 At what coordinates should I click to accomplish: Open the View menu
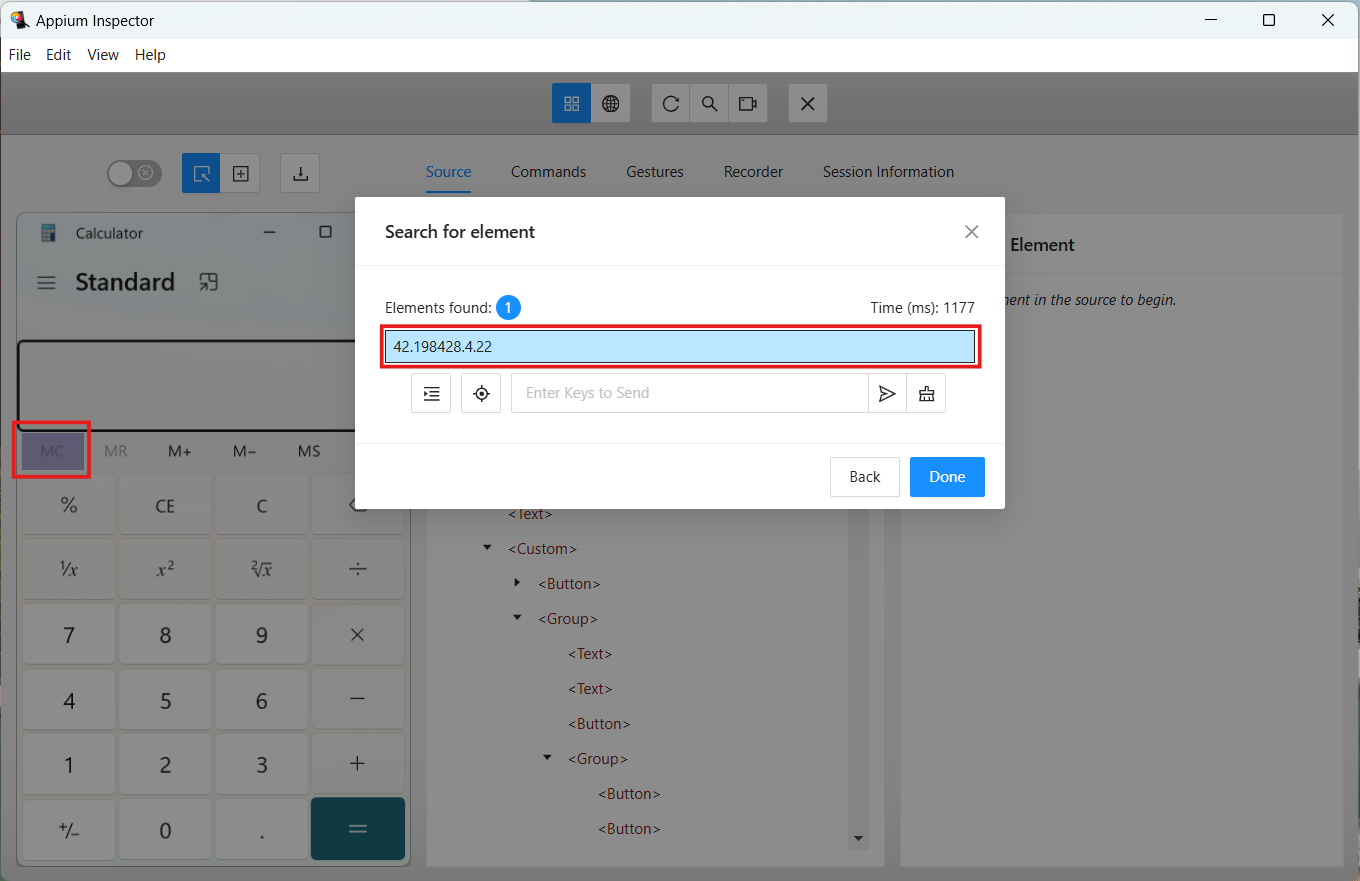103,55
